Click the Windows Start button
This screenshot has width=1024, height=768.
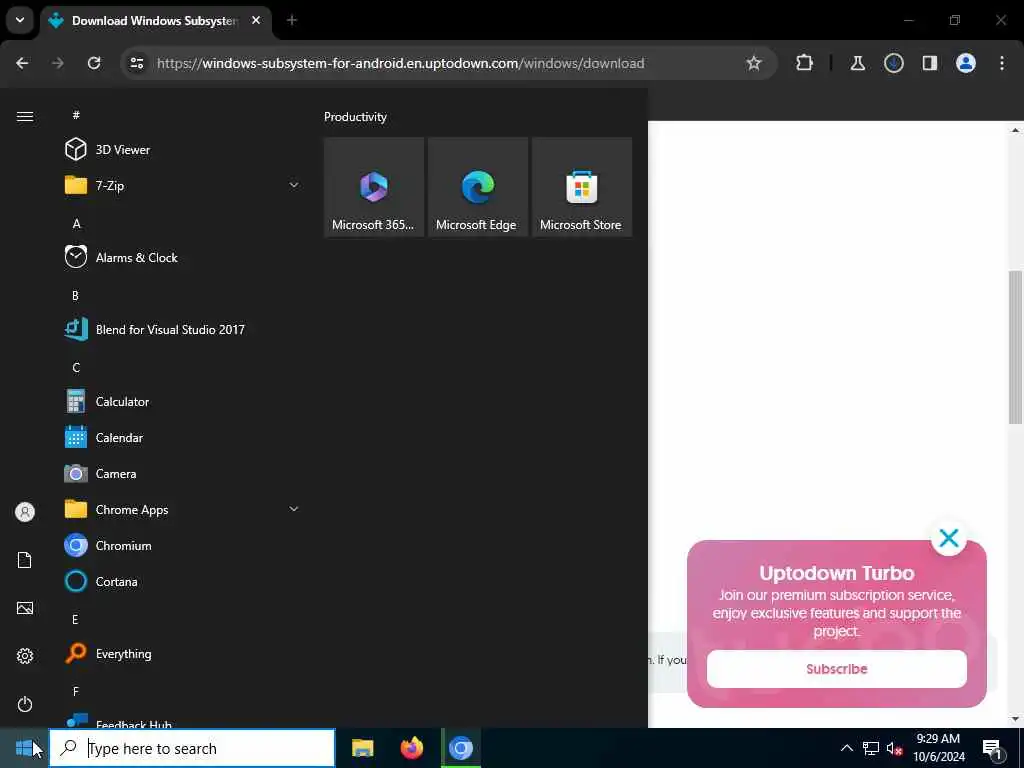(24, 748)
